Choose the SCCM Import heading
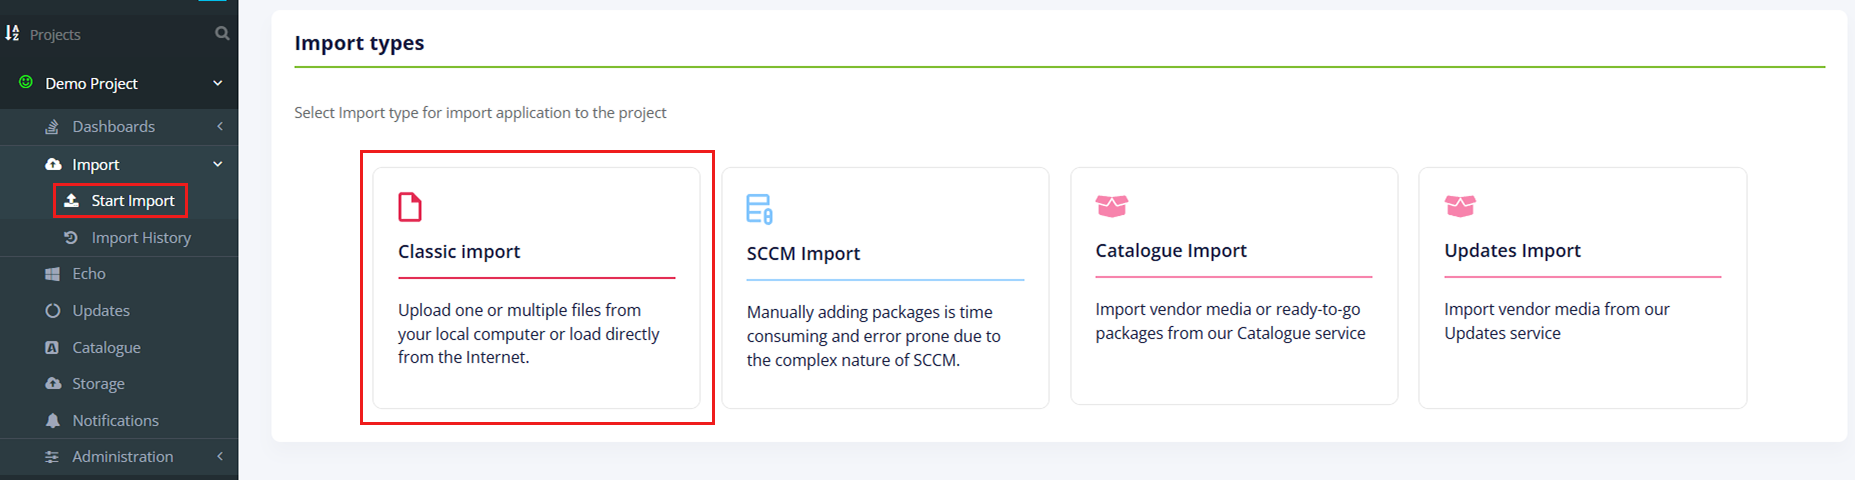The width and height of the screenshot is (1855, 480). tap(803, 254)
